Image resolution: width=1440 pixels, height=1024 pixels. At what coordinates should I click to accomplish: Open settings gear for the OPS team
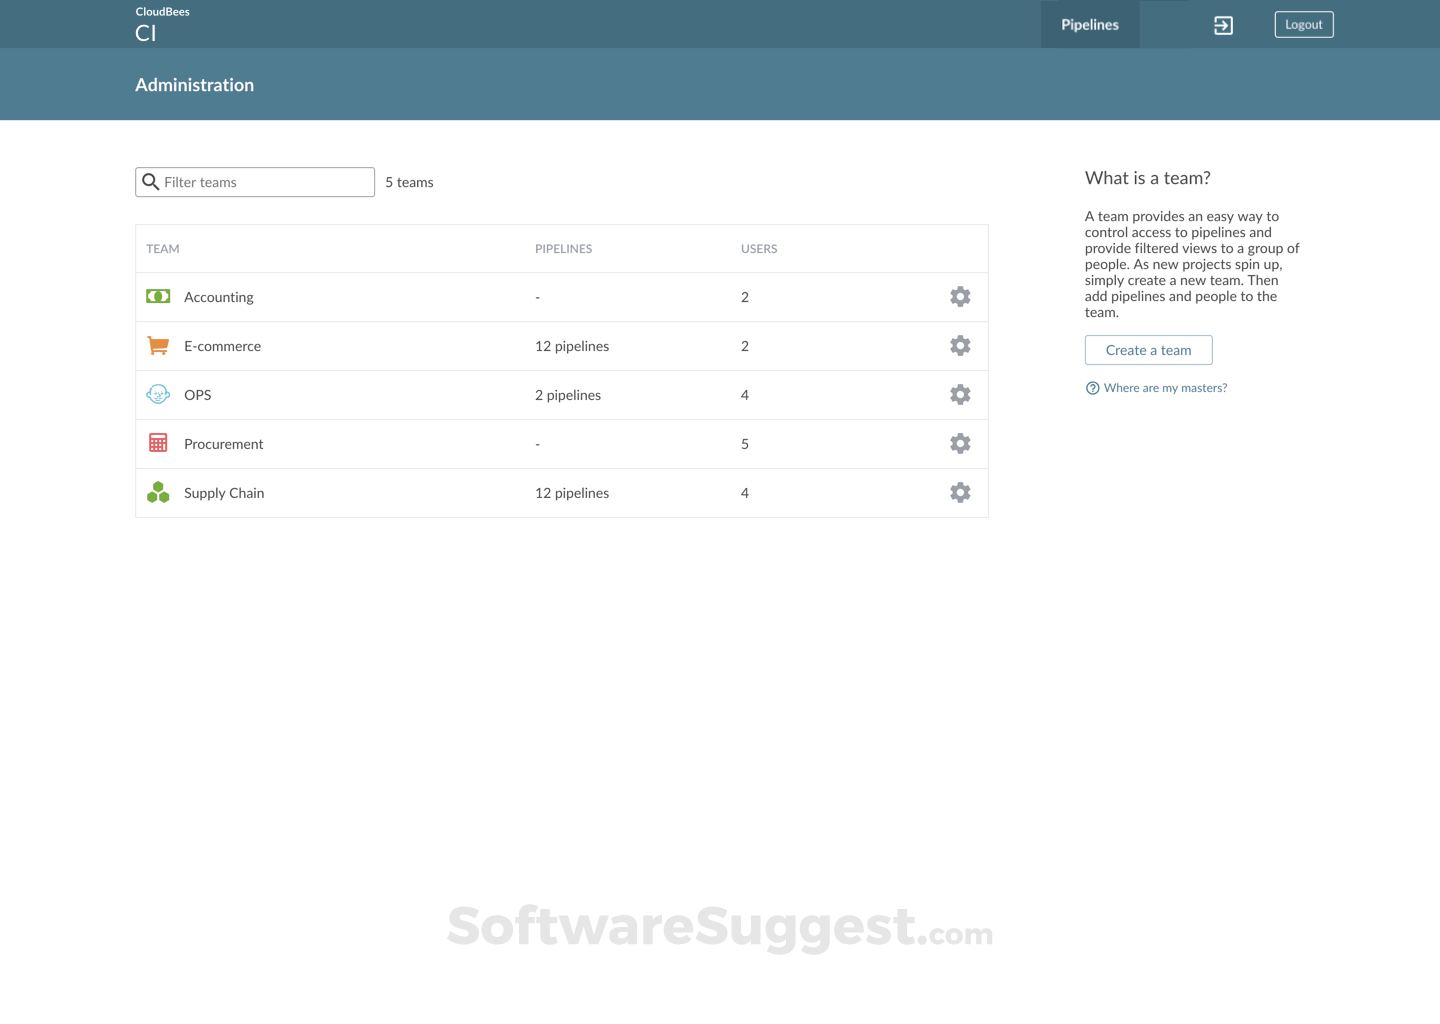960,394
